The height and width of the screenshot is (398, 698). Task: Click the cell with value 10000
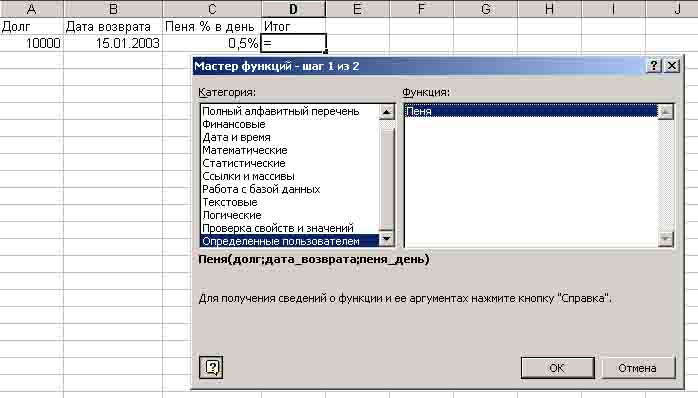(x=31, y=43)
